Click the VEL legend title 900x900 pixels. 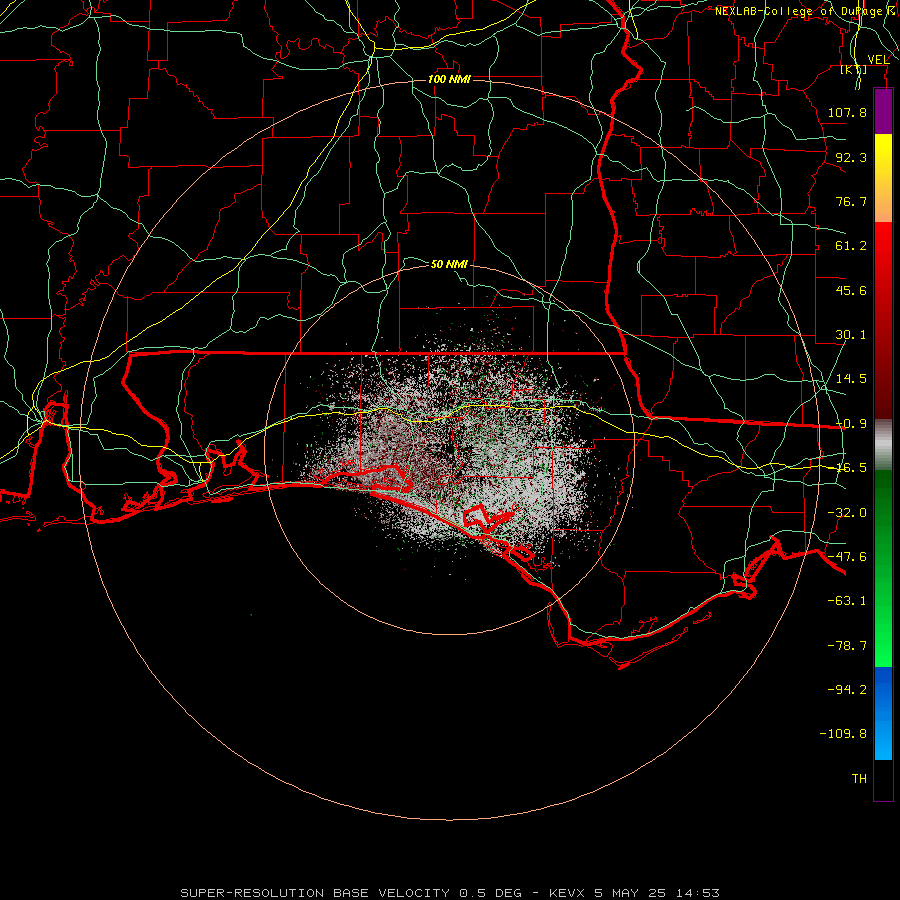878,60
